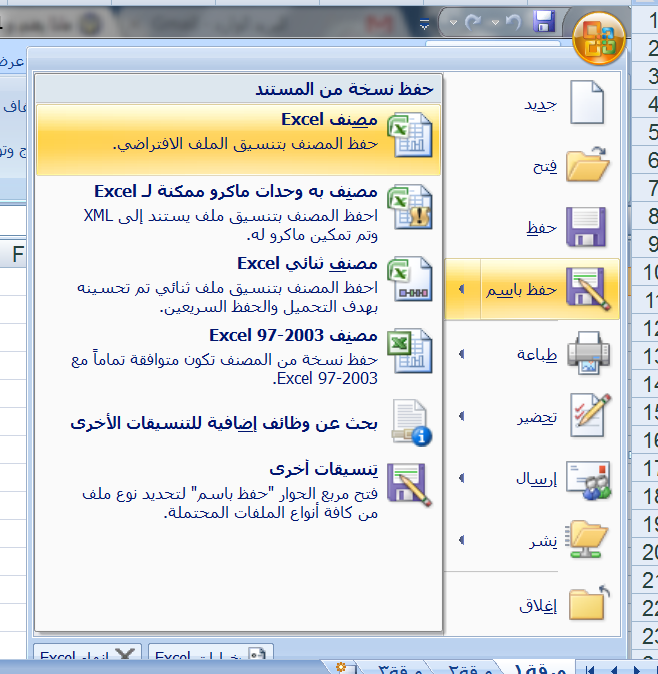This screenshot has width=658, height=674.
Task: Select row header 1
Action: (646, 20)
